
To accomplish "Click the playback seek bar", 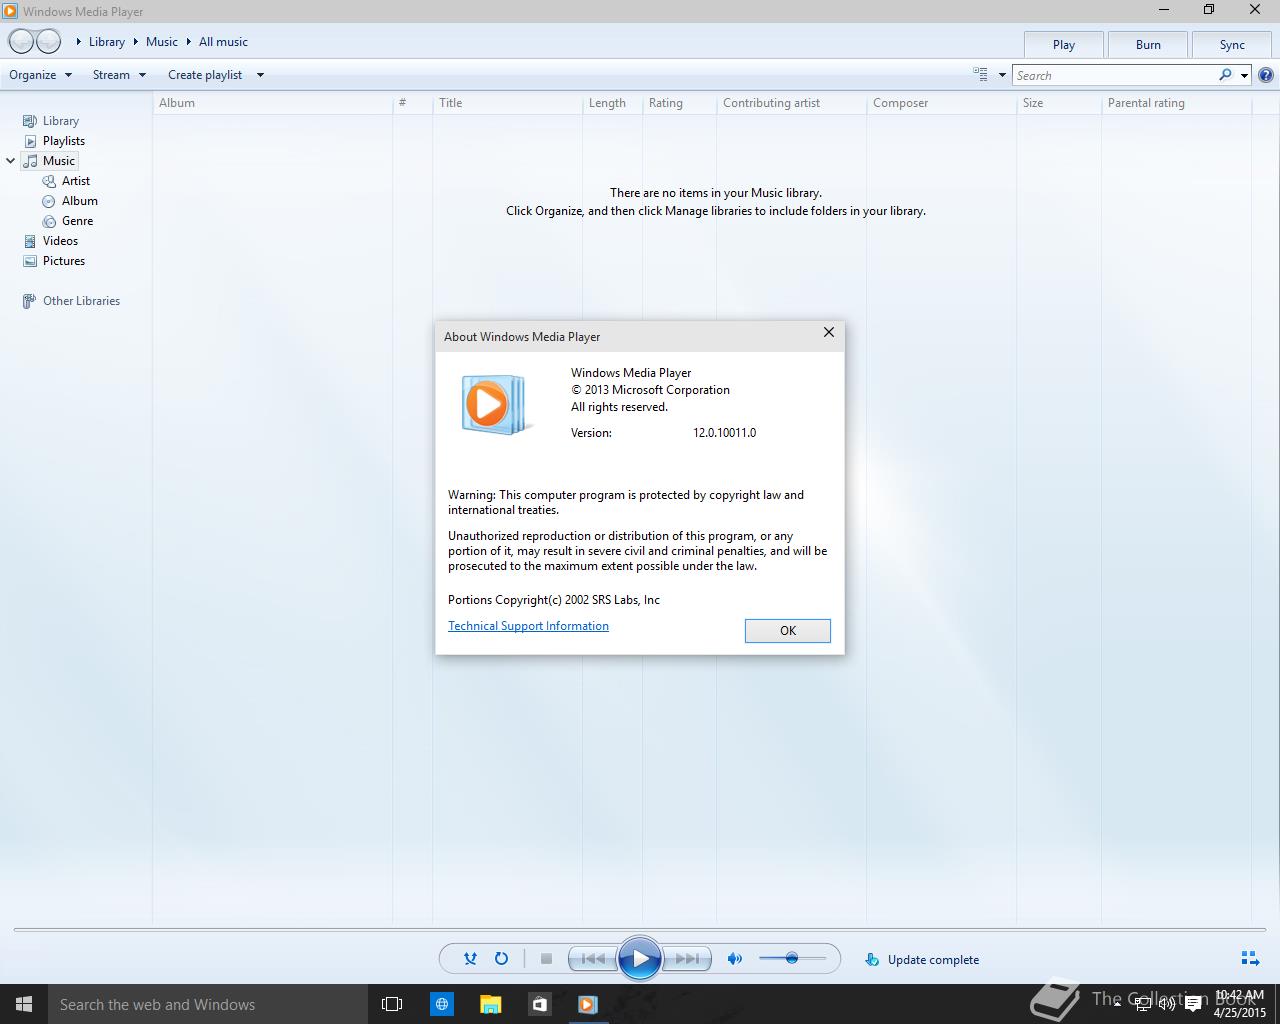I will (x=640, y=930).
